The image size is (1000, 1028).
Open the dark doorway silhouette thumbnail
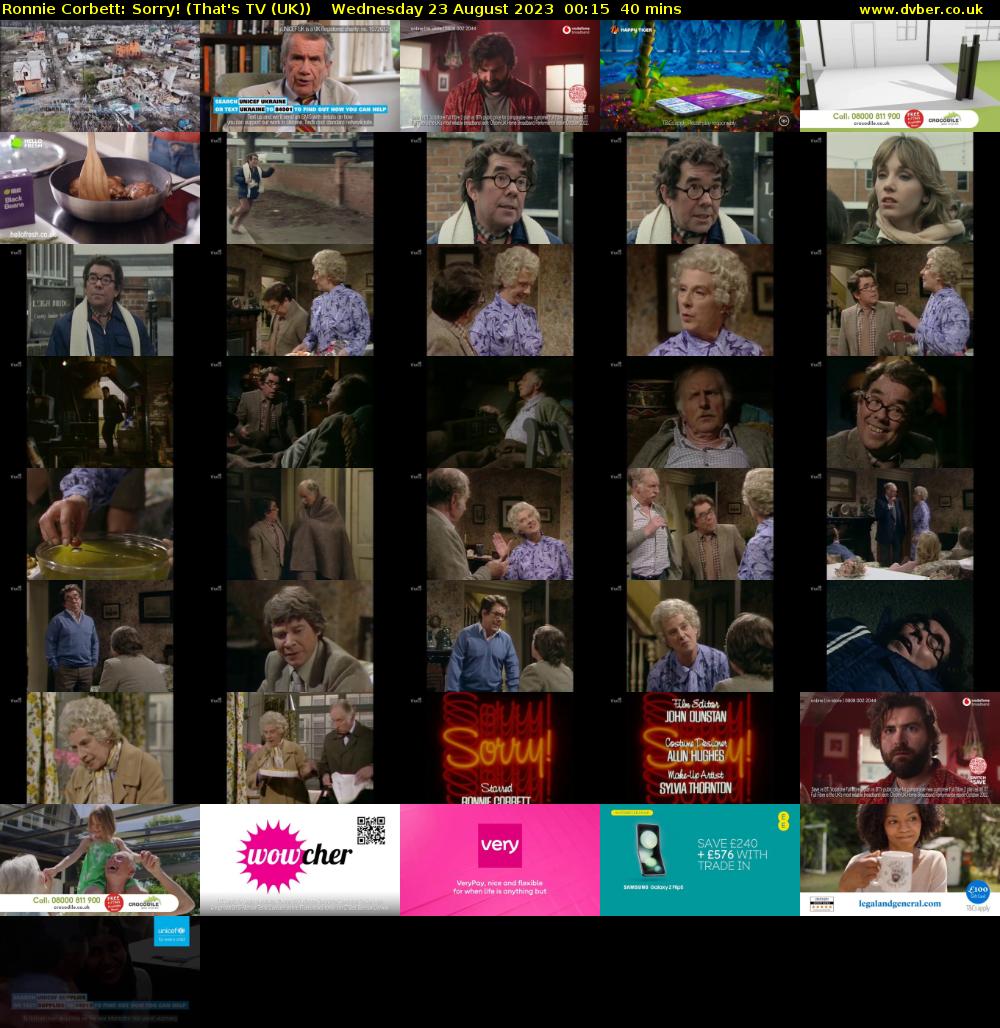pos(100,412)
